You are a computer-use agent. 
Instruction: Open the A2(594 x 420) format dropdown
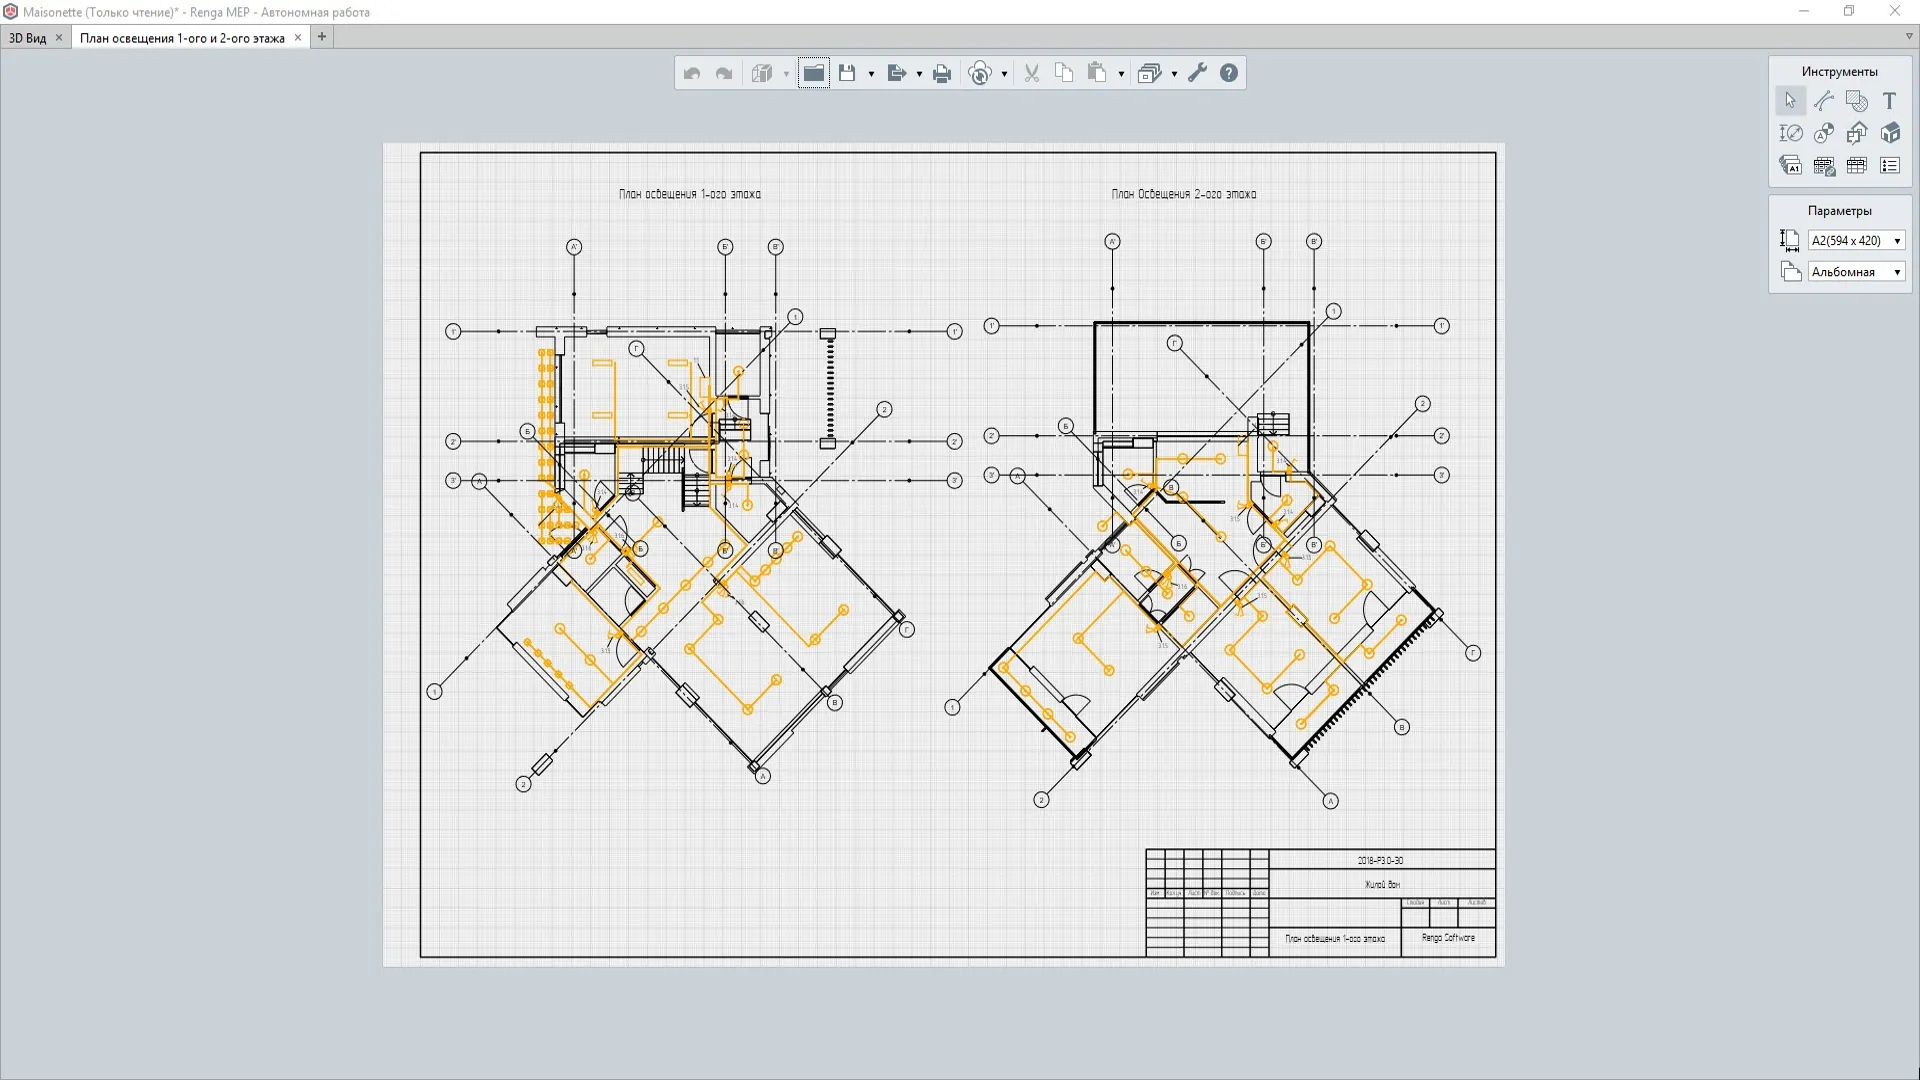pos(1856,241)
